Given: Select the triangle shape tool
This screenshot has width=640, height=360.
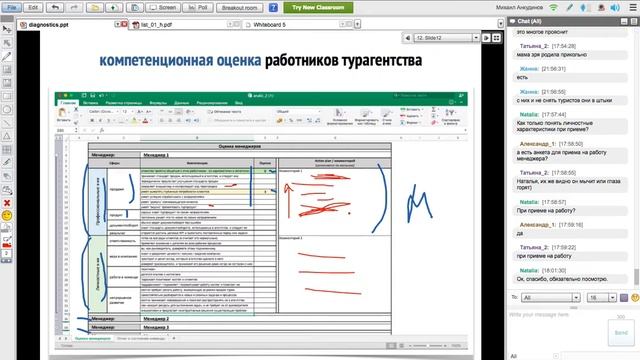Looking at the screenshot, I should (7, 136).
